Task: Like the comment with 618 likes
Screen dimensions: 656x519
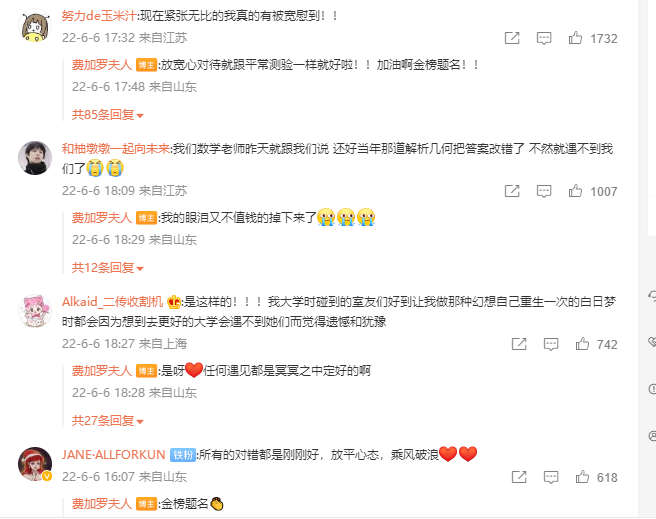Action: coord(582,477)
